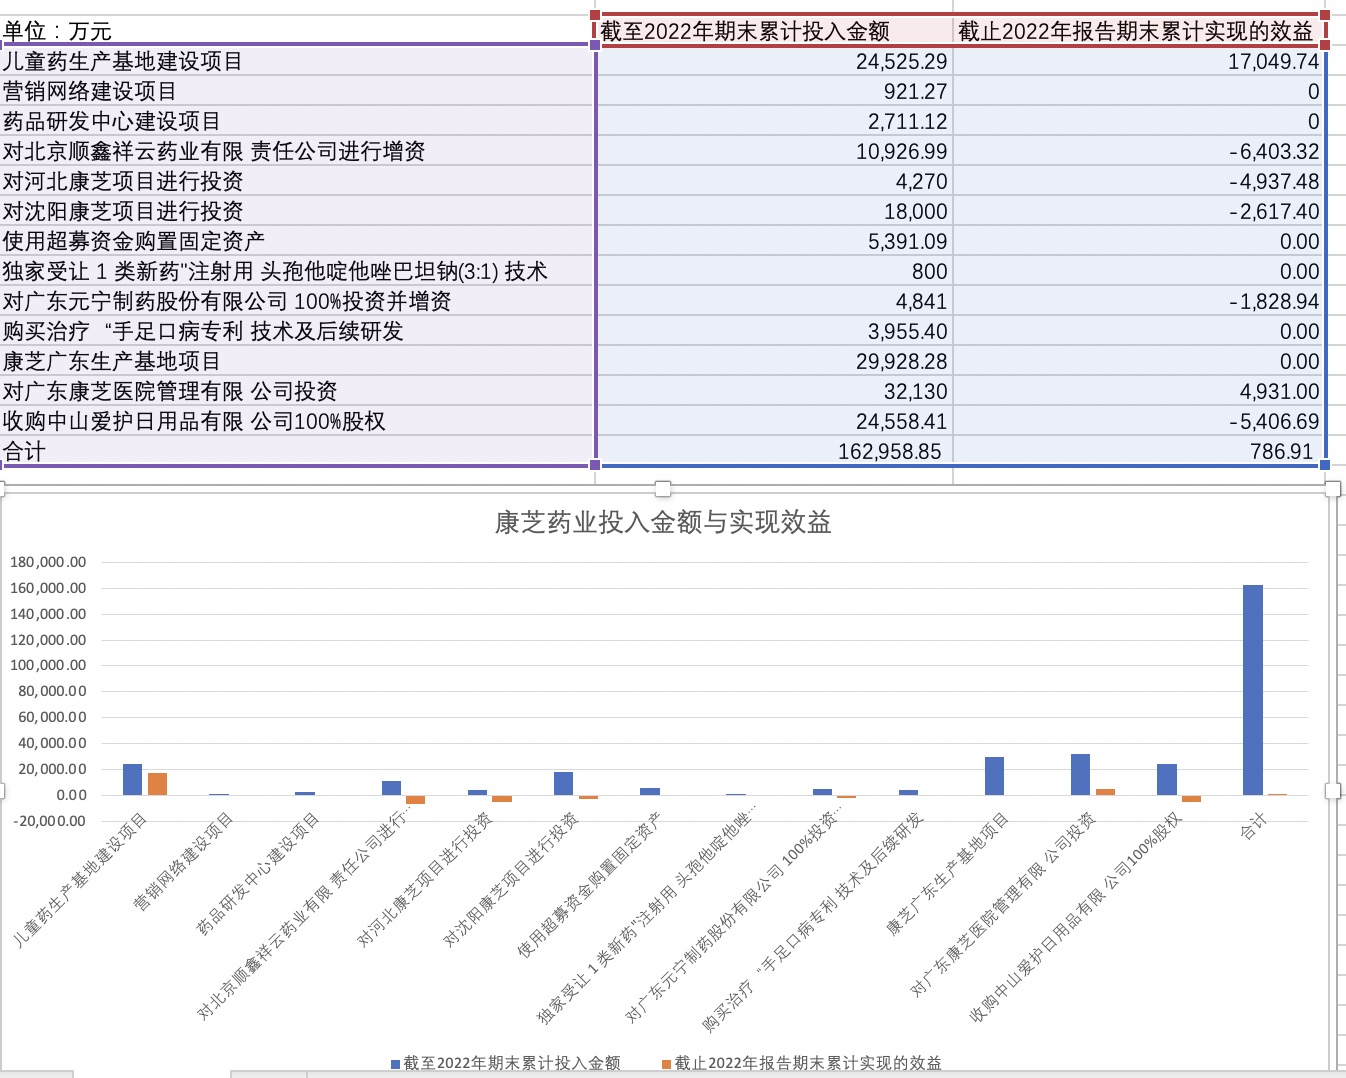Select table cell 收购中山爱护日用品有限 公司100%股权
This screenshot has height=1078, width=1346.
click(x=297, y=421)
